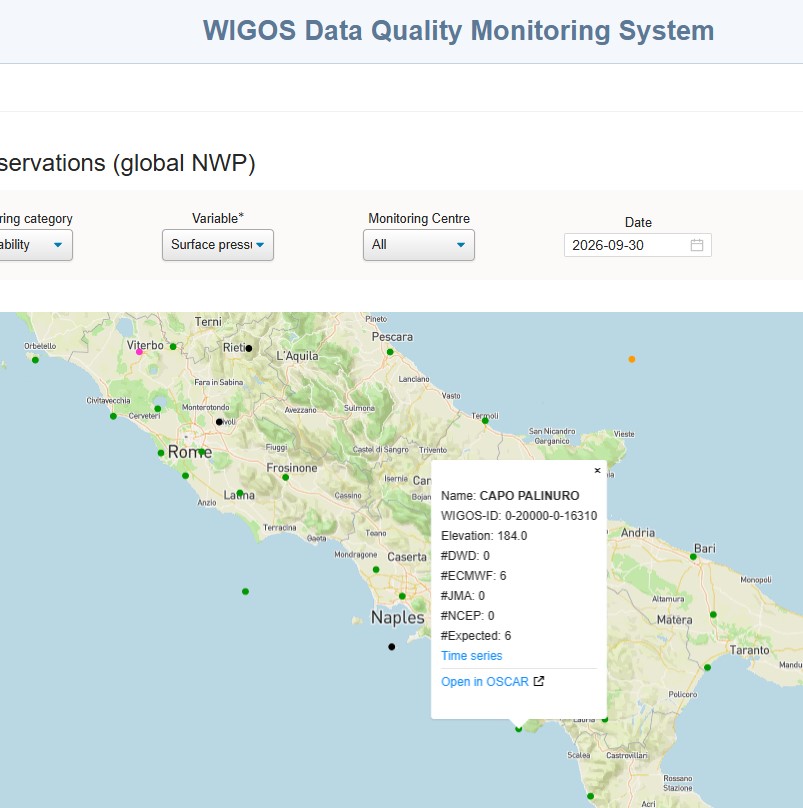Viewport: 803px width, 808px height.
Task: Select the black station marker at Rieti
Action: [x=249, y=349]
